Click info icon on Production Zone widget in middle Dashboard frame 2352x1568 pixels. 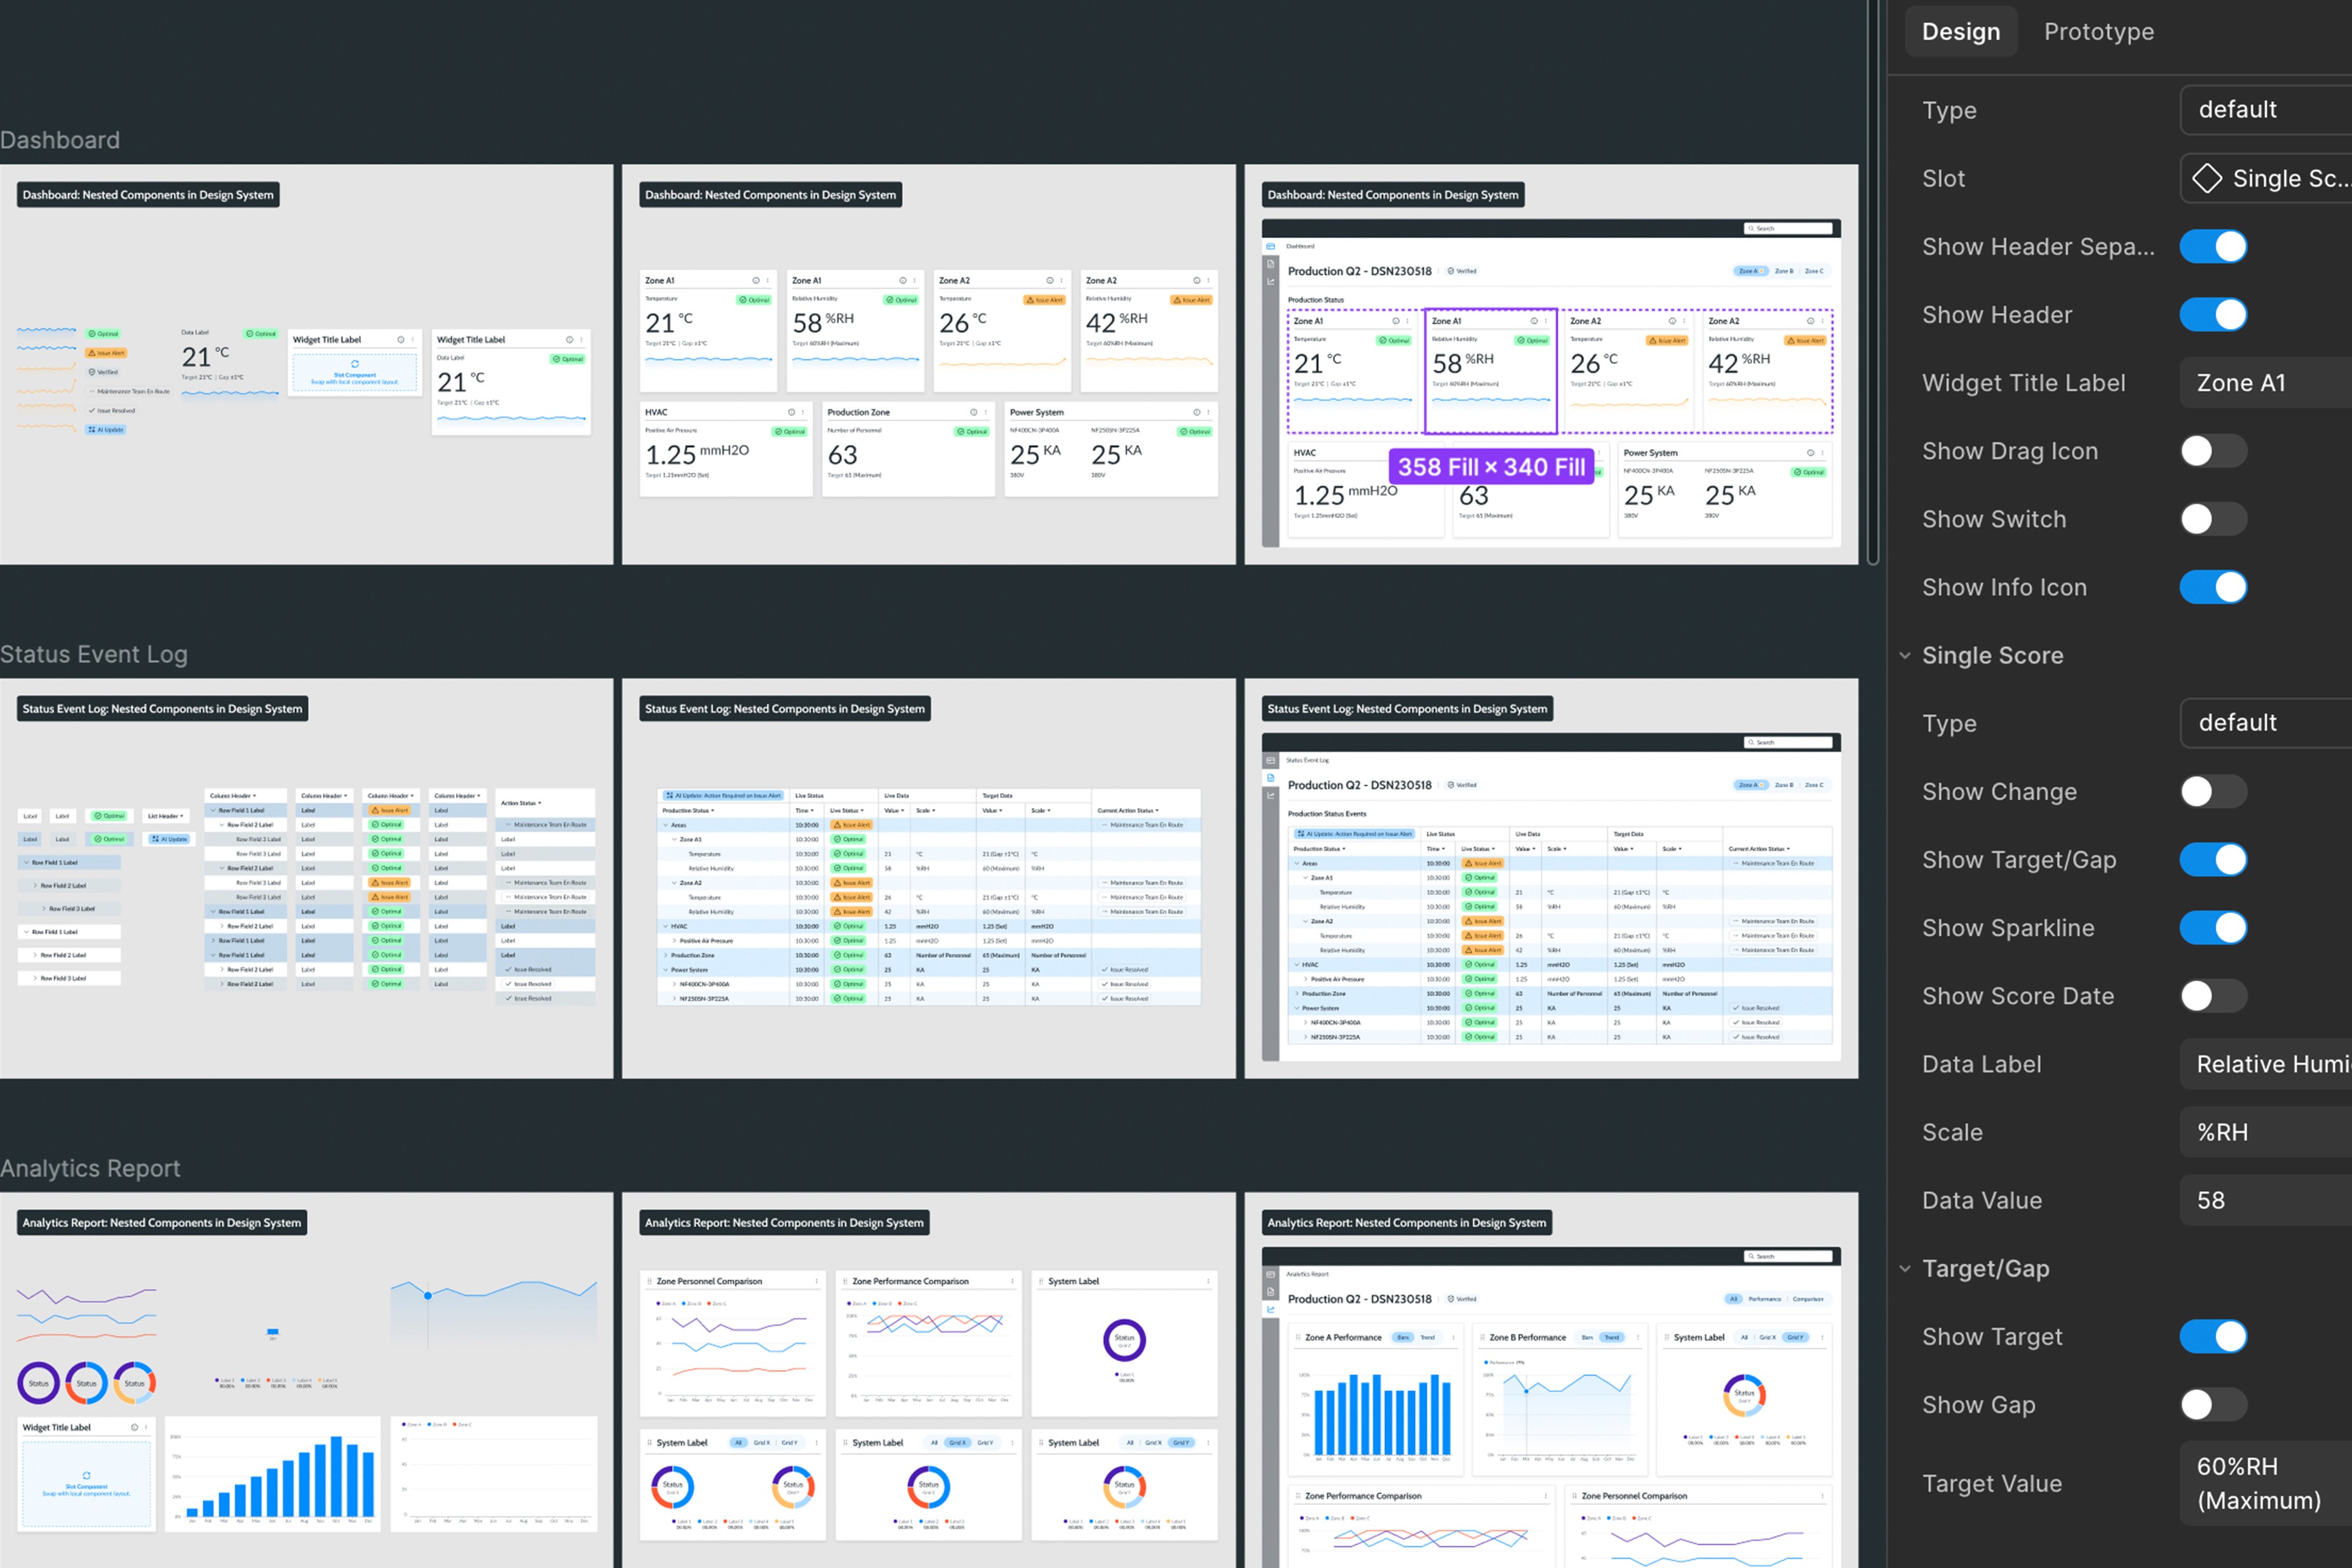[x=973, y=412]
